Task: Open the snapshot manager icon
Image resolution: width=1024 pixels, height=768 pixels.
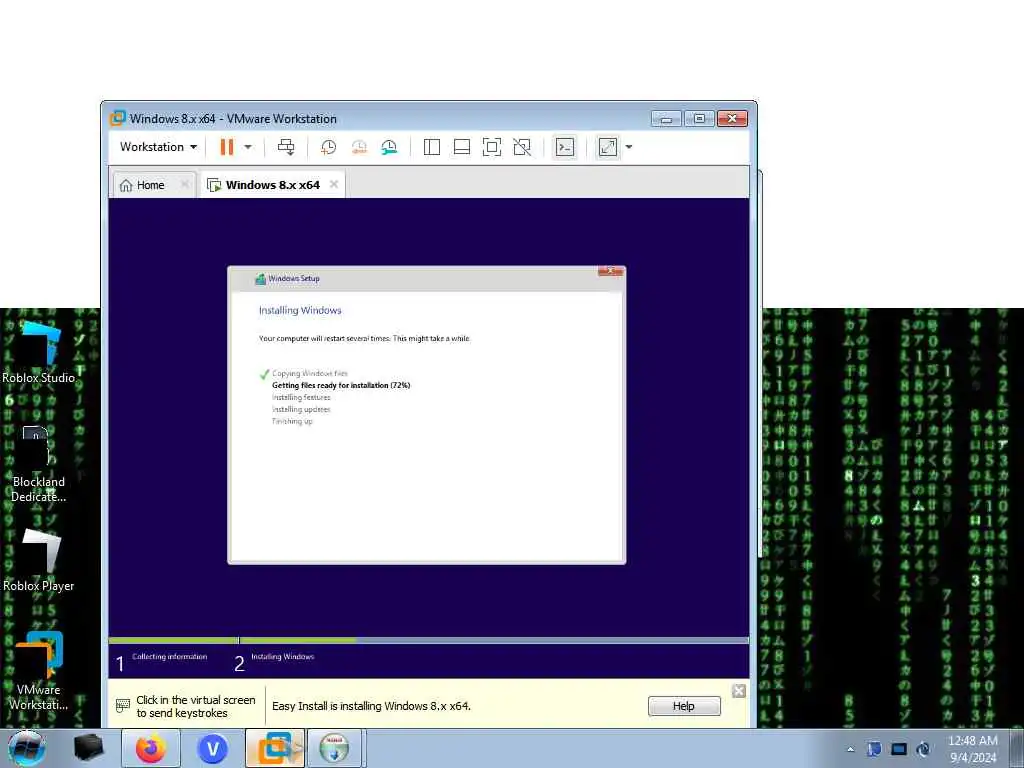Action: pos(389,147)
